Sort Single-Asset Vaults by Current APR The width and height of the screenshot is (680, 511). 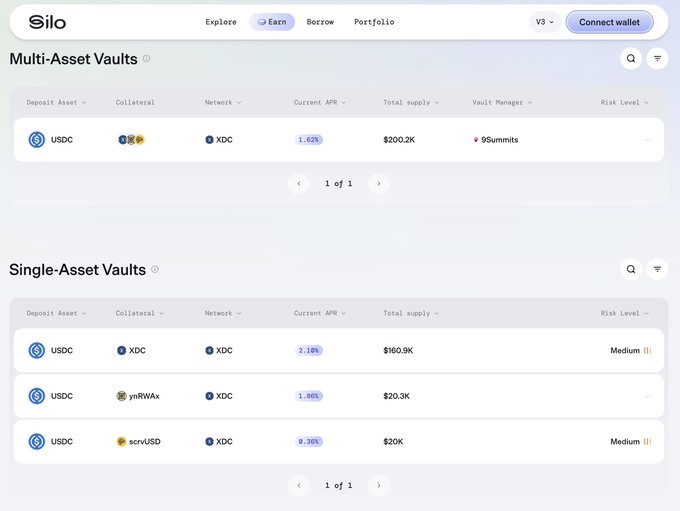pos(320,313)
